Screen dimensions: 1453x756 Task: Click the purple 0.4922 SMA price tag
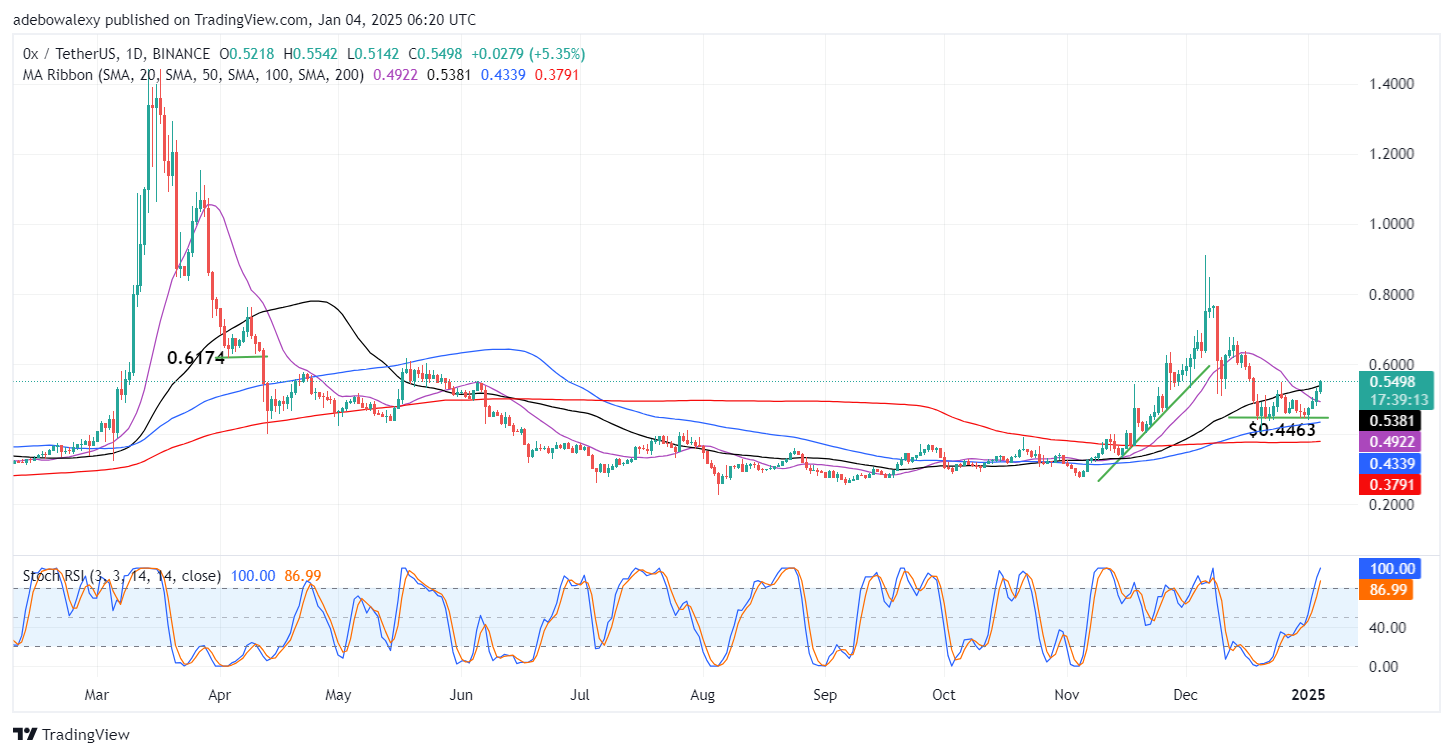pos(1392,441)
